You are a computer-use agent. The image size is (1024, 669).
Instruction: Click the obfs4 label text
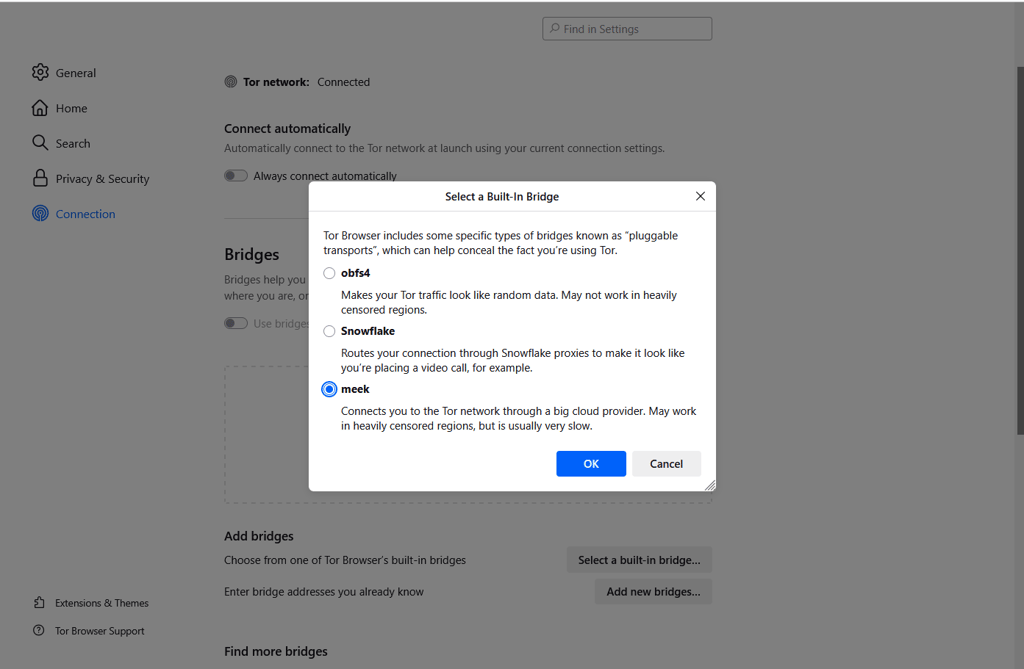click(355, 273)
